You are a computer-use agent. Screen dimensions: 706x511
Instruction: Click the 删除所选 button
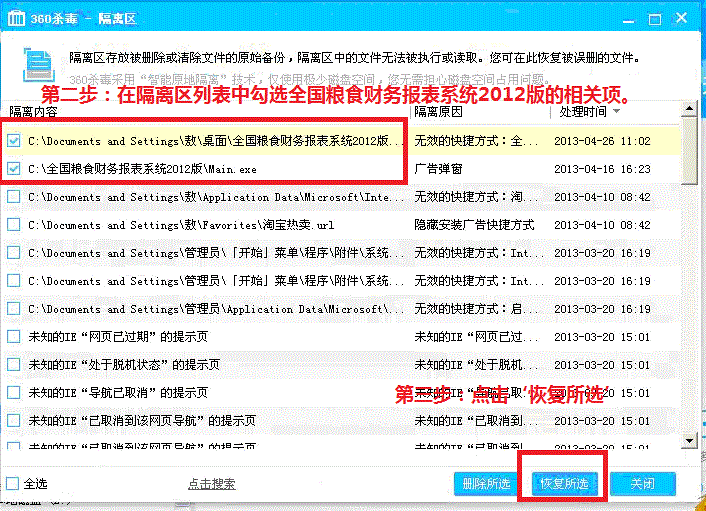[486, 484]
